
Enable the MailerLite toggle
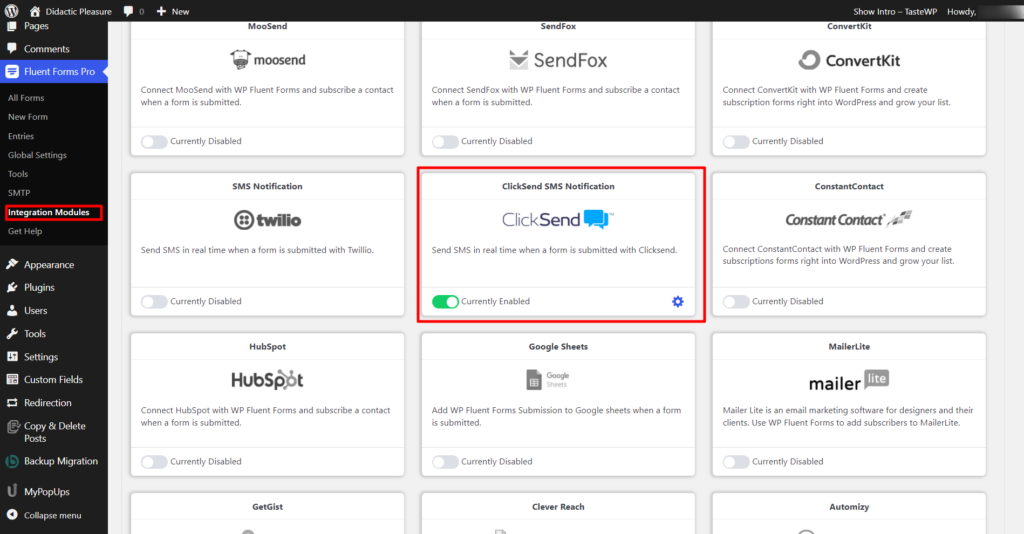tap(736, 462)
